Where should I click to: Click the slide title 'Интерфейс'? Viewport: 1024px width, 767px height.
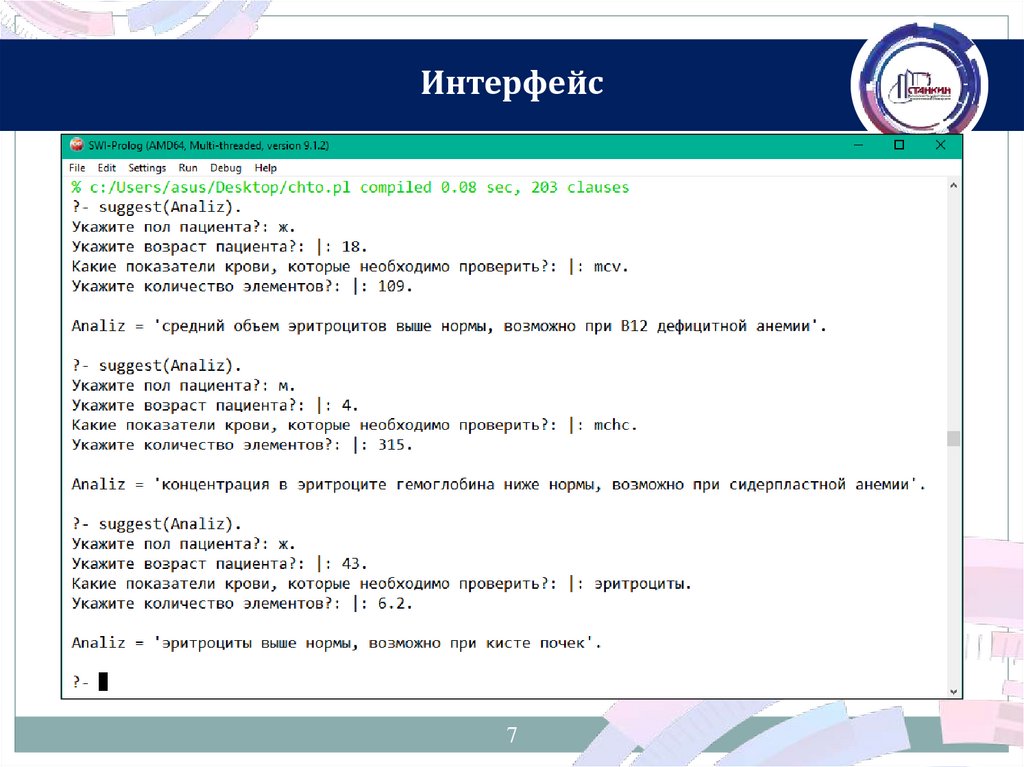pos(512,83)
